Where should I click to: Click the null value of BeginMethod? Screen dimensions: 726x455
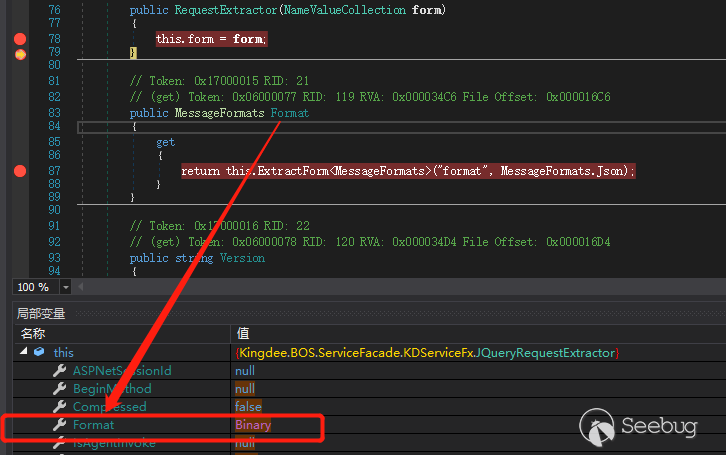(x=245, y=389)
